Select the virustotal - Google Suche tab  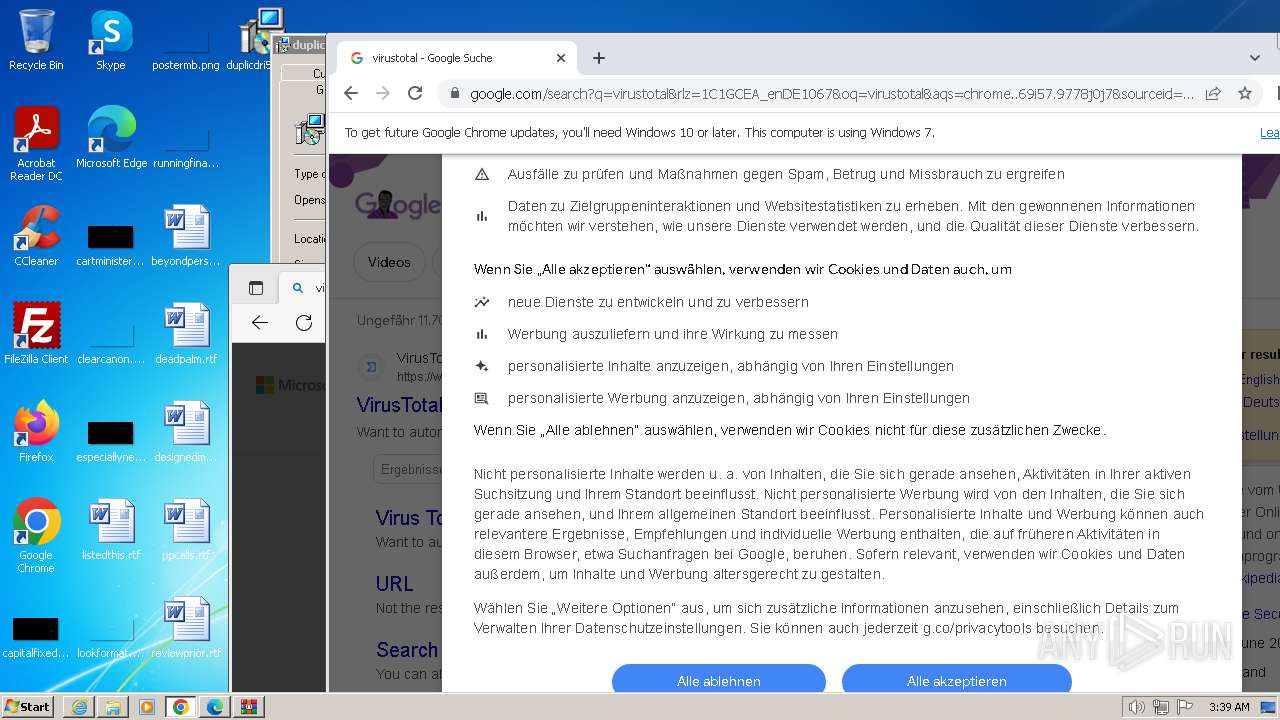[x=457, y=58]
